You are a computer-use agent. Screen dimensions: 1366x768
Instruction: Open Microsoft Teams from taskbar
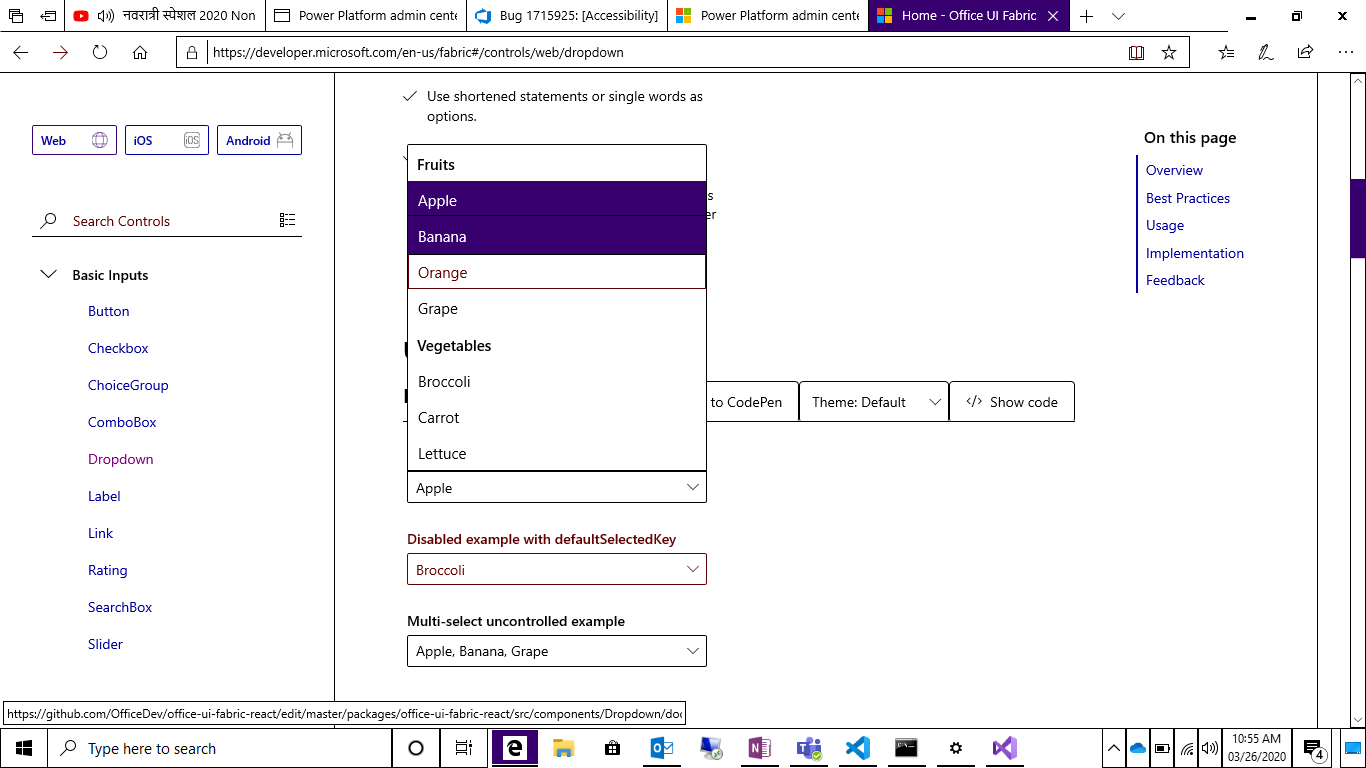click(x=809, y=748)
